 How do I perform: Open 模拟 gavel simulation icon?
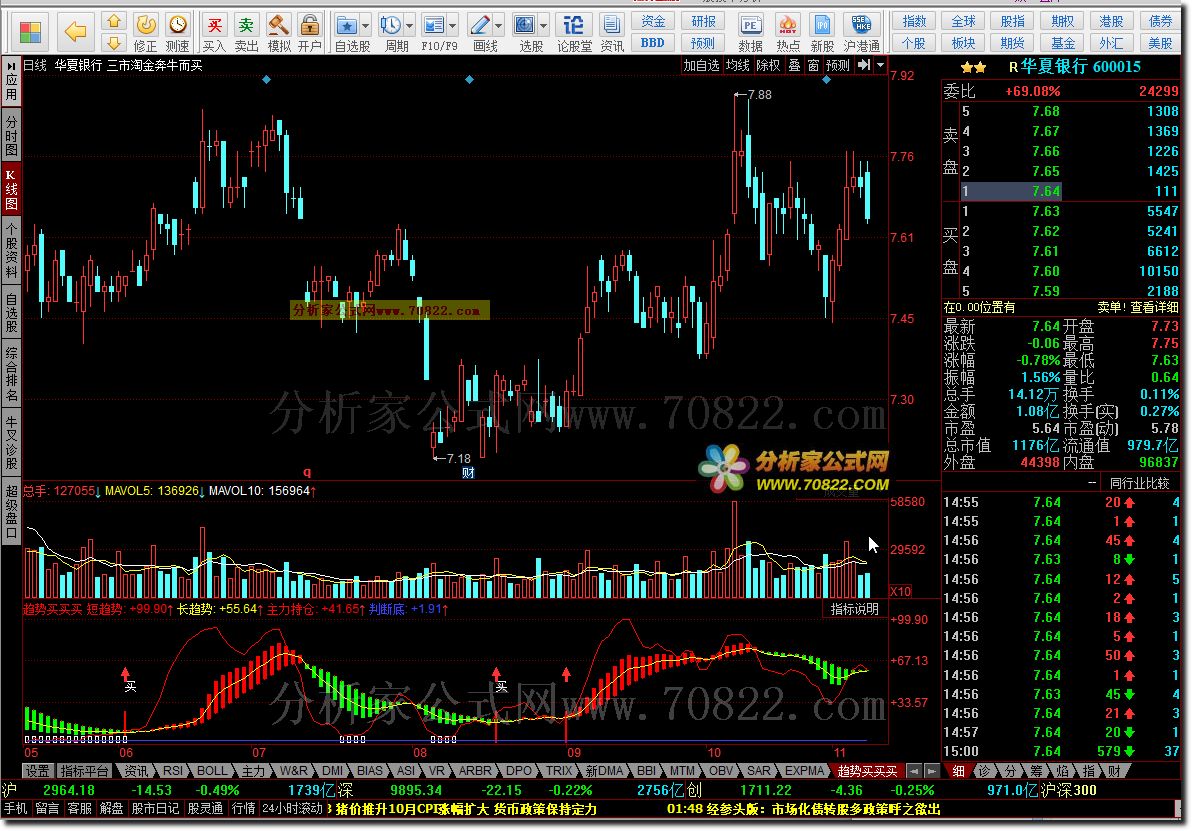coord(278,33)
